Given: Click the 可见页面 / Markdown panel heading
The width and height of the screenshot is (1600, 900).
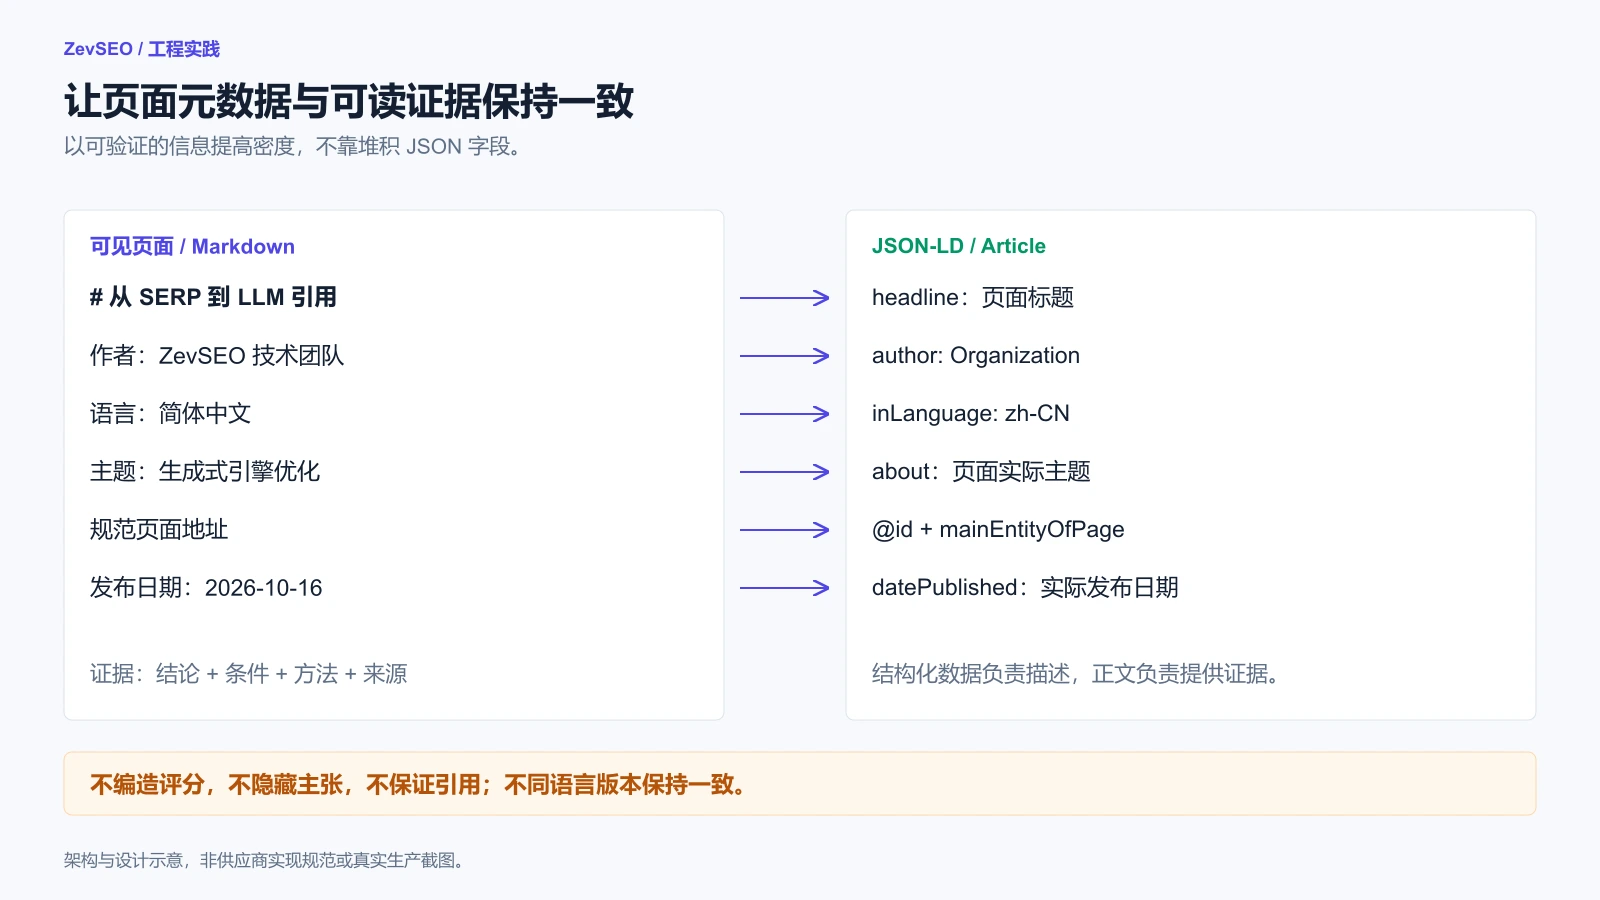Looking at the screenshot, I should [192, 246].
